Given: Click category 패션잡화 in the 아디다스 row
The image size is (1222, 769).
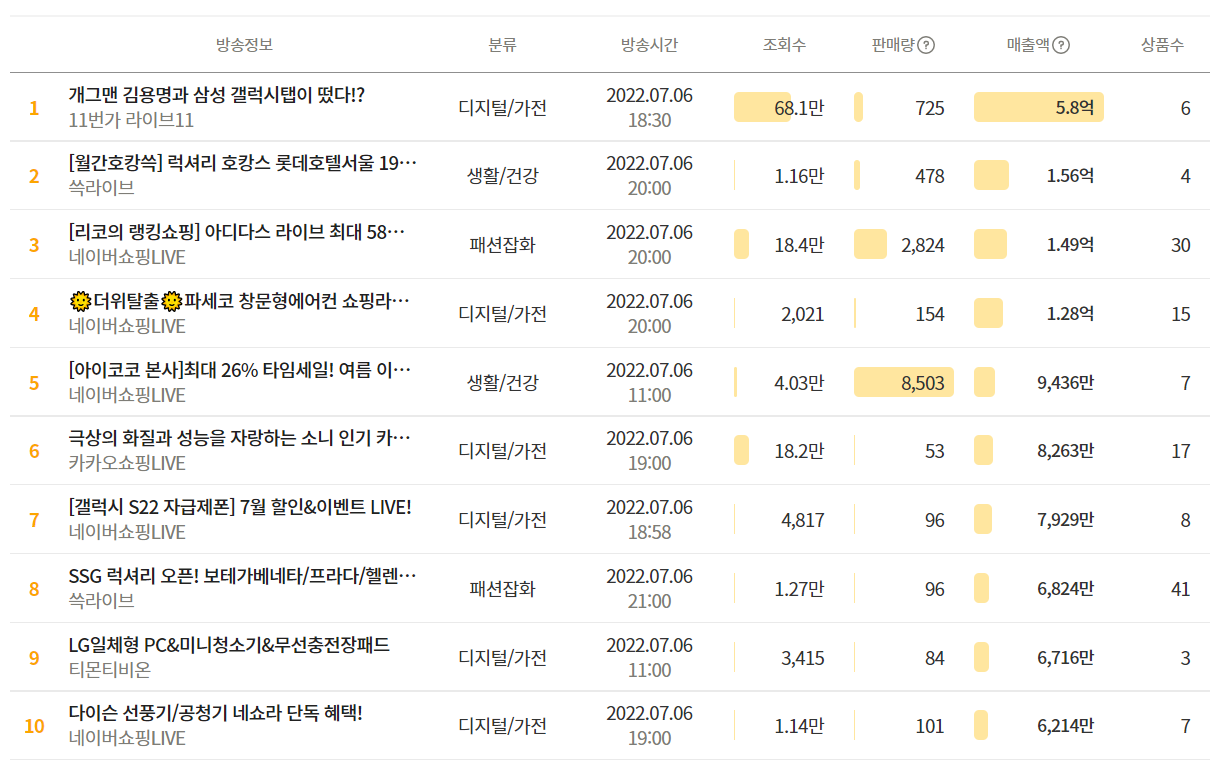Looking at the screenshot, I should click(502, 245).
